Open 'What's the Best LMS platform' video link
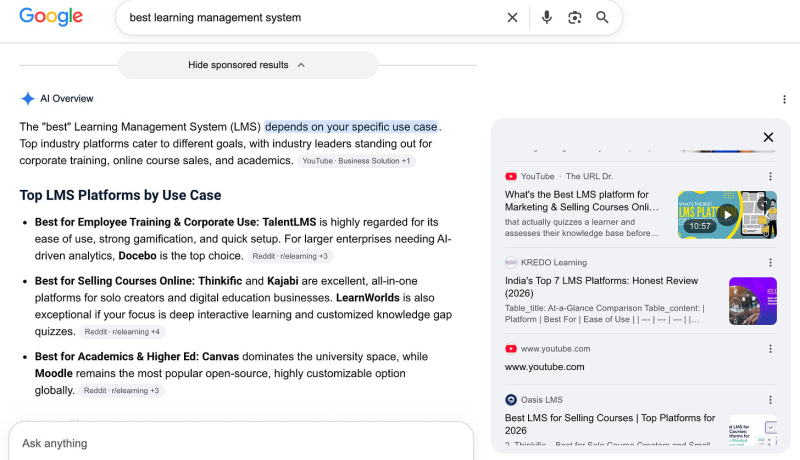This screenshot has height=460, width=800. coord(582,201)
